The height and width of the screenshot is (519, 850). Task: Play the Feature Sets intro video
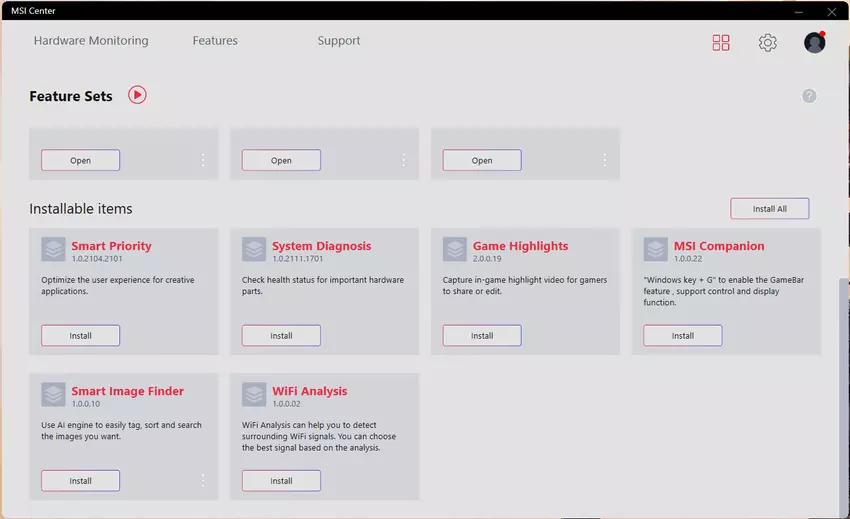point(137,95)
